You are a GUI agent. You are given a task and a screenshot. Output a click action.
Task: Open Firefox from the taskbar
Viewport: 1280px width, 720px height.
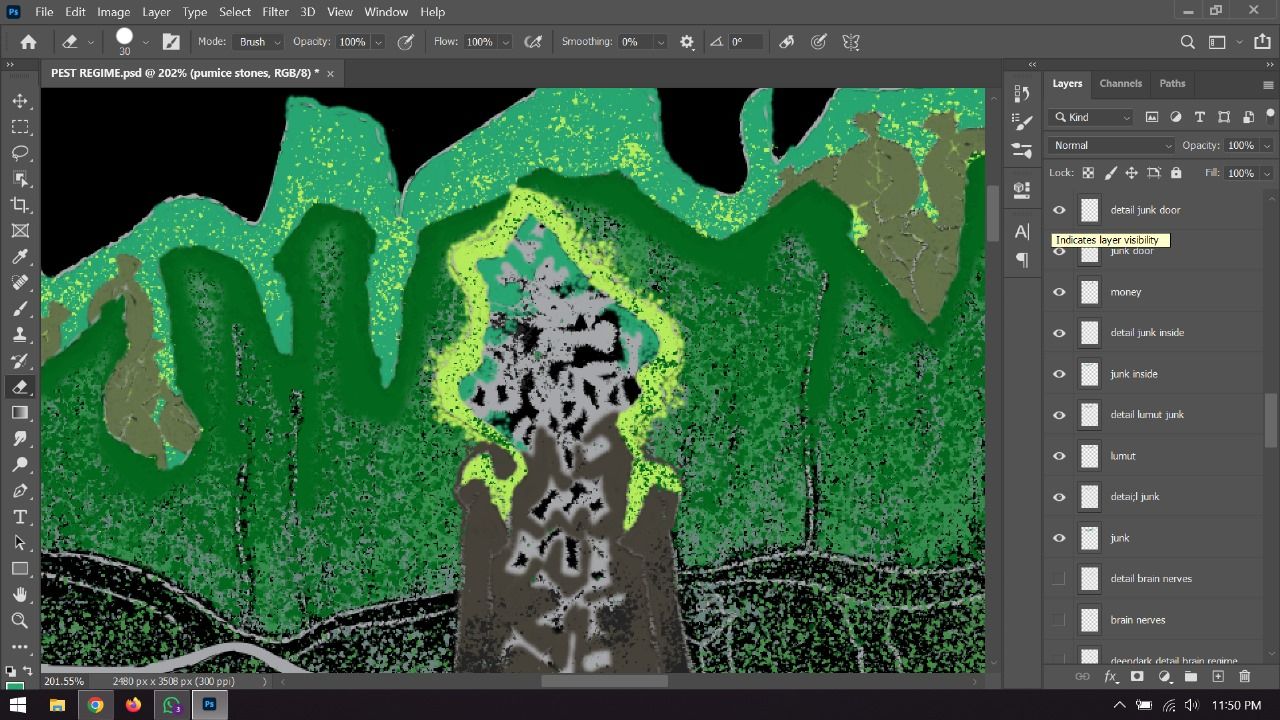pos(133,705)
